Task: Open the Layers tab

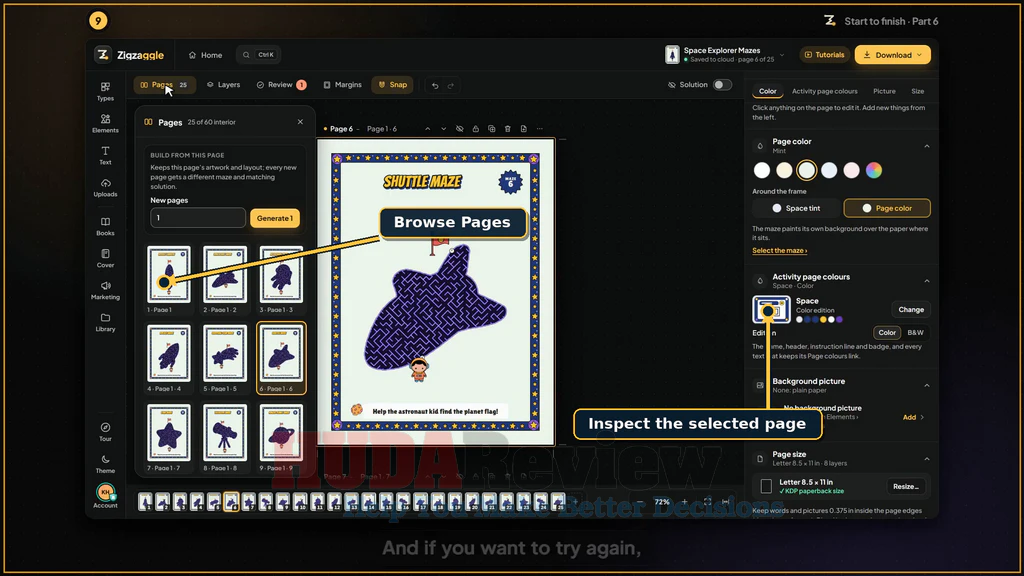Action: (223, 85)
